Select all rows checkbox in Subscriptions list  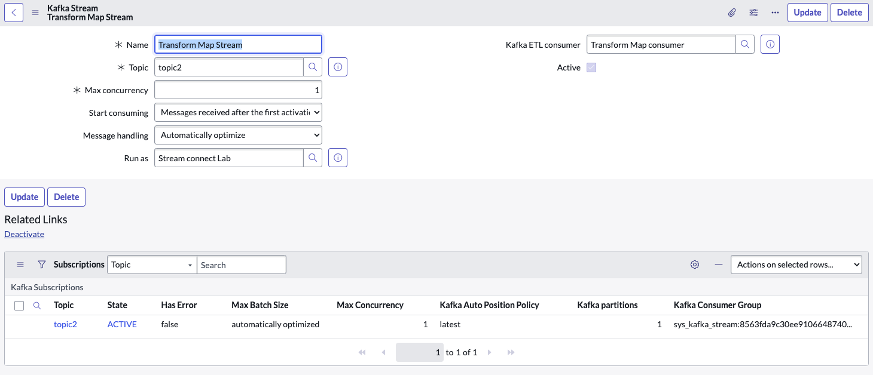pos(19,306)
